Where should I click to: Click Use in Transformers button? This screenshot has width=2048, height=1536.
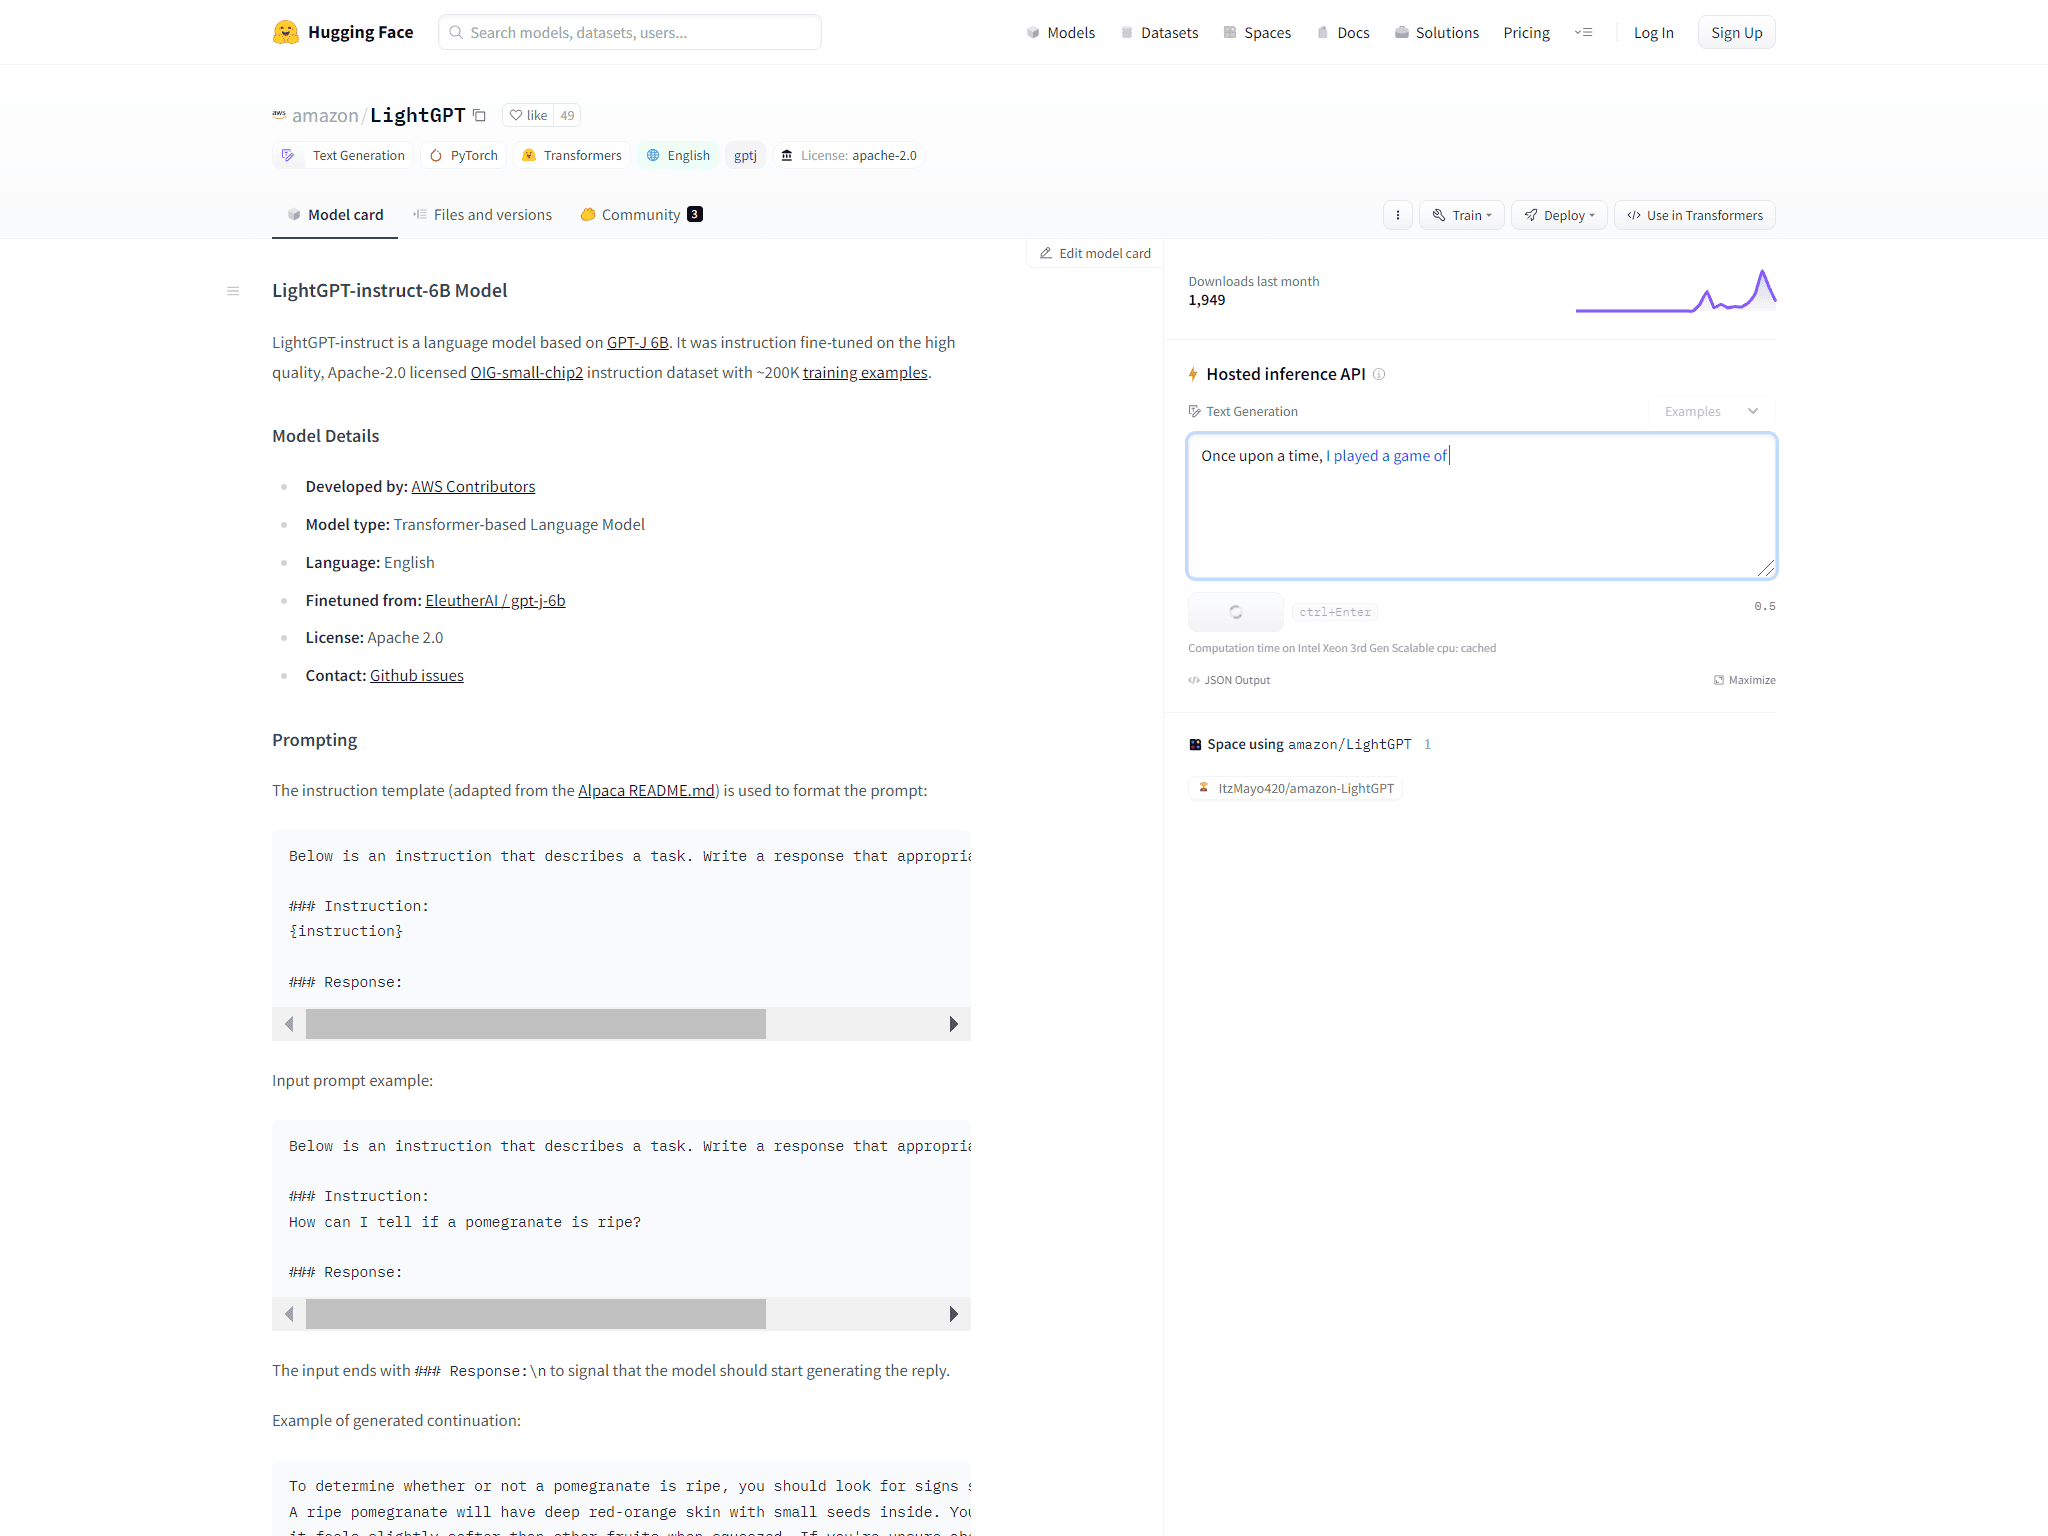(x=1695, y=215)
